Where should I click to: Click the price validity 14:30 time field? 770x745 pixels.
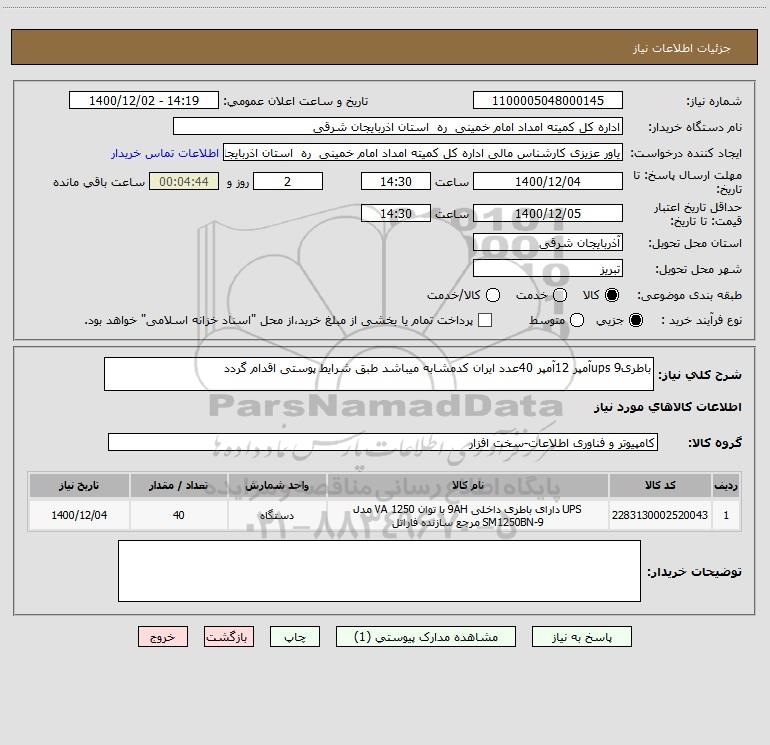click(396, 213)
